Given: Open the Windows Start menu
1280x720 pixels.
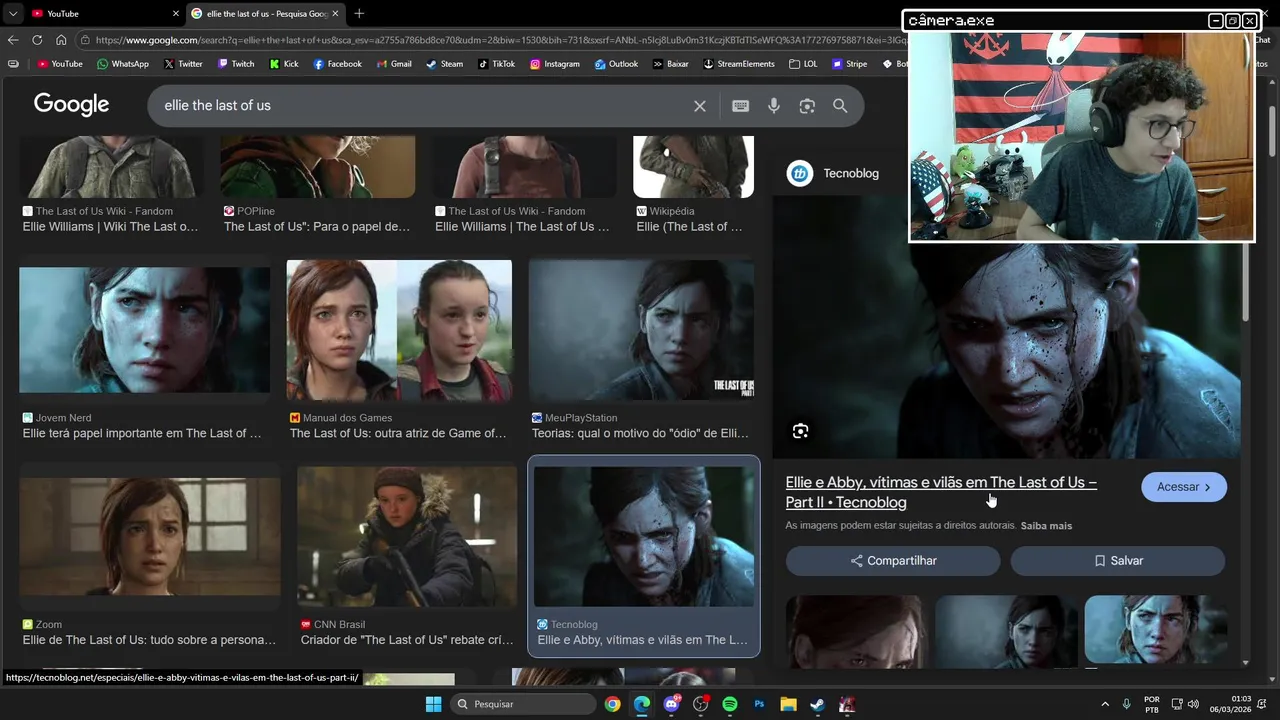Looking at the screenshot, I should [433, 704].
